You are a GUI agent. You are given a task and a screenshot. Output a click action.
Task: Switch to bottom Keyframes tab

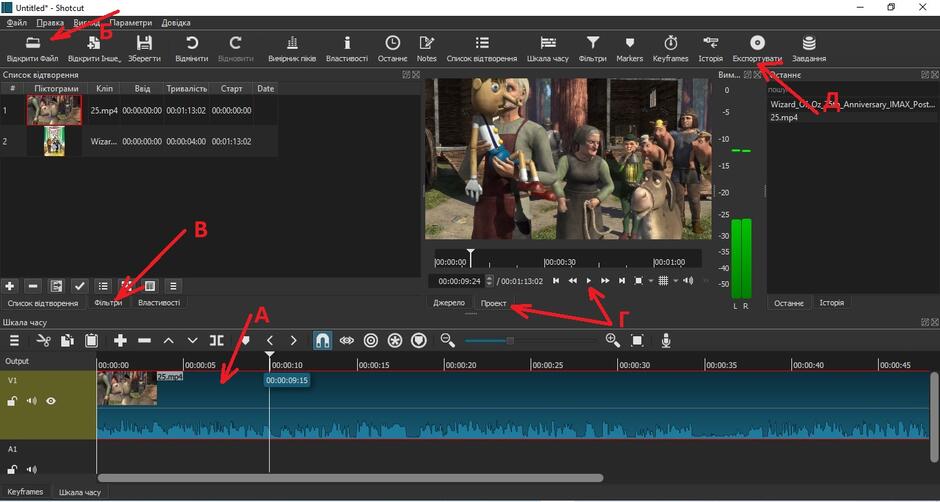[x=25, y=492]
